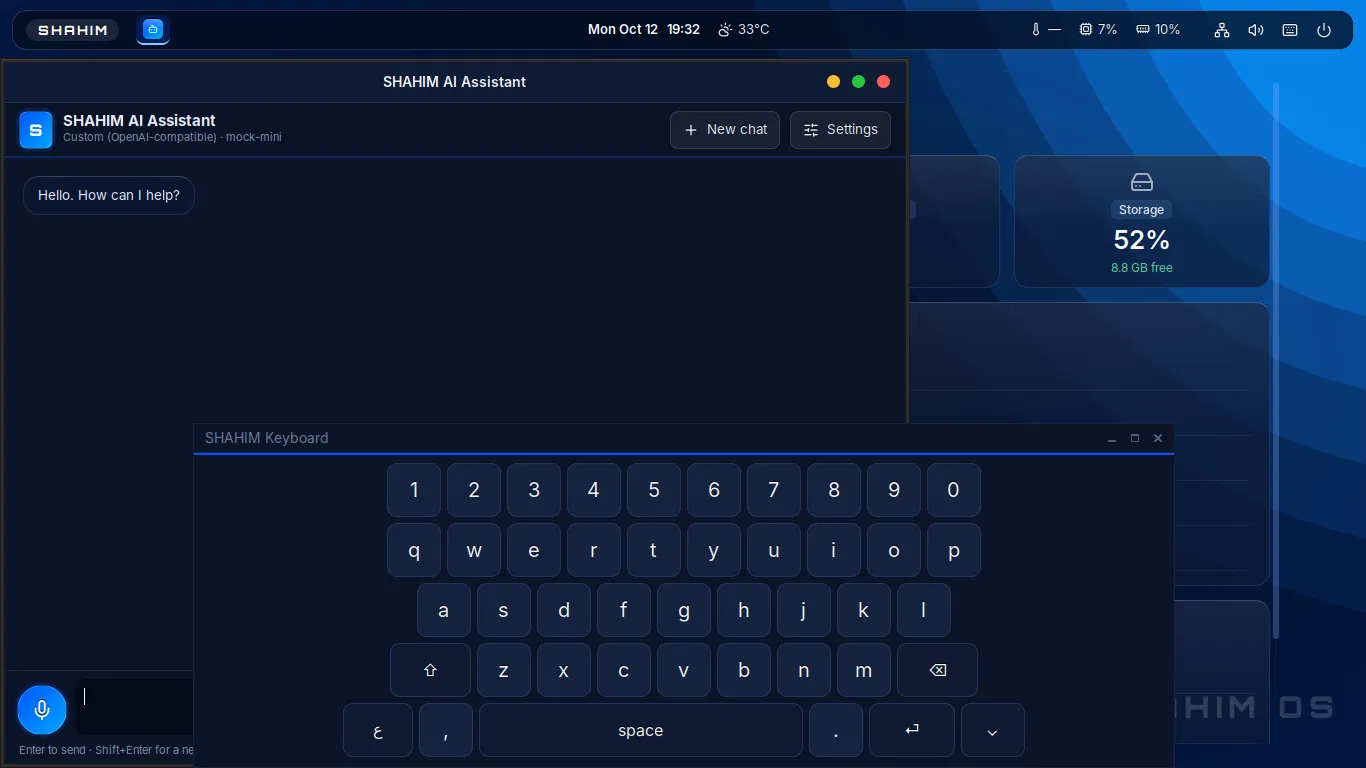This screenshot has width=1366, height=768.
Task: Click the storage drive icon in widget
Action: [1142, 182]
